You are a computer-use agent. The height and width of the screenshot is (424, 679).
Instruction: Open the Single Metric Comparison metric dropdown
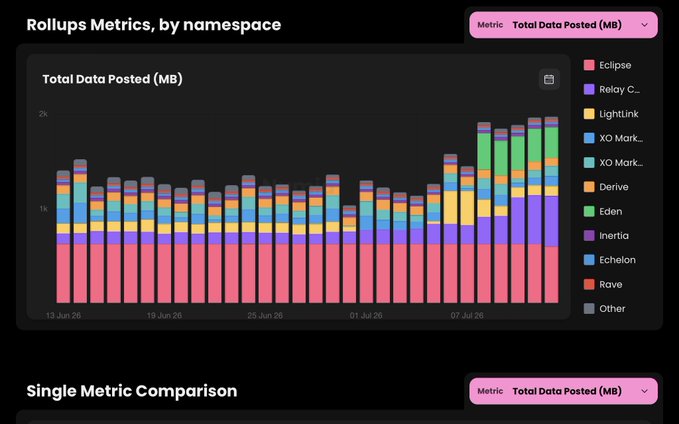click(x=563, y=391)
